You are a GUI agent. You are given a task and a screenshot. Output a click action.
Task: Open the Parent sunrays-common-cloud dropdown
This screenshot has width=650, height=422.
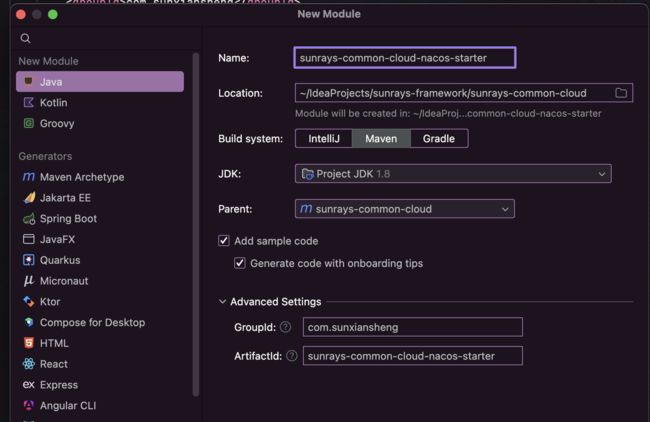coord(405,209)
